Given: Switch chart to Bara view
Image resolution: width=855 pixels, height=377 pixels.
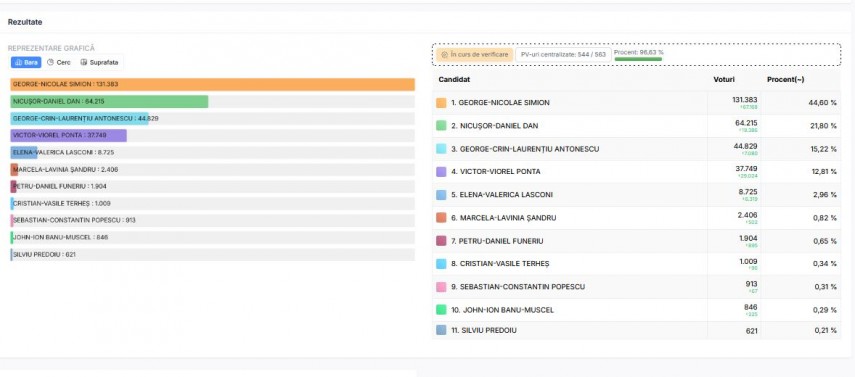Looking at the screenshot, I should tap(26, 63).
